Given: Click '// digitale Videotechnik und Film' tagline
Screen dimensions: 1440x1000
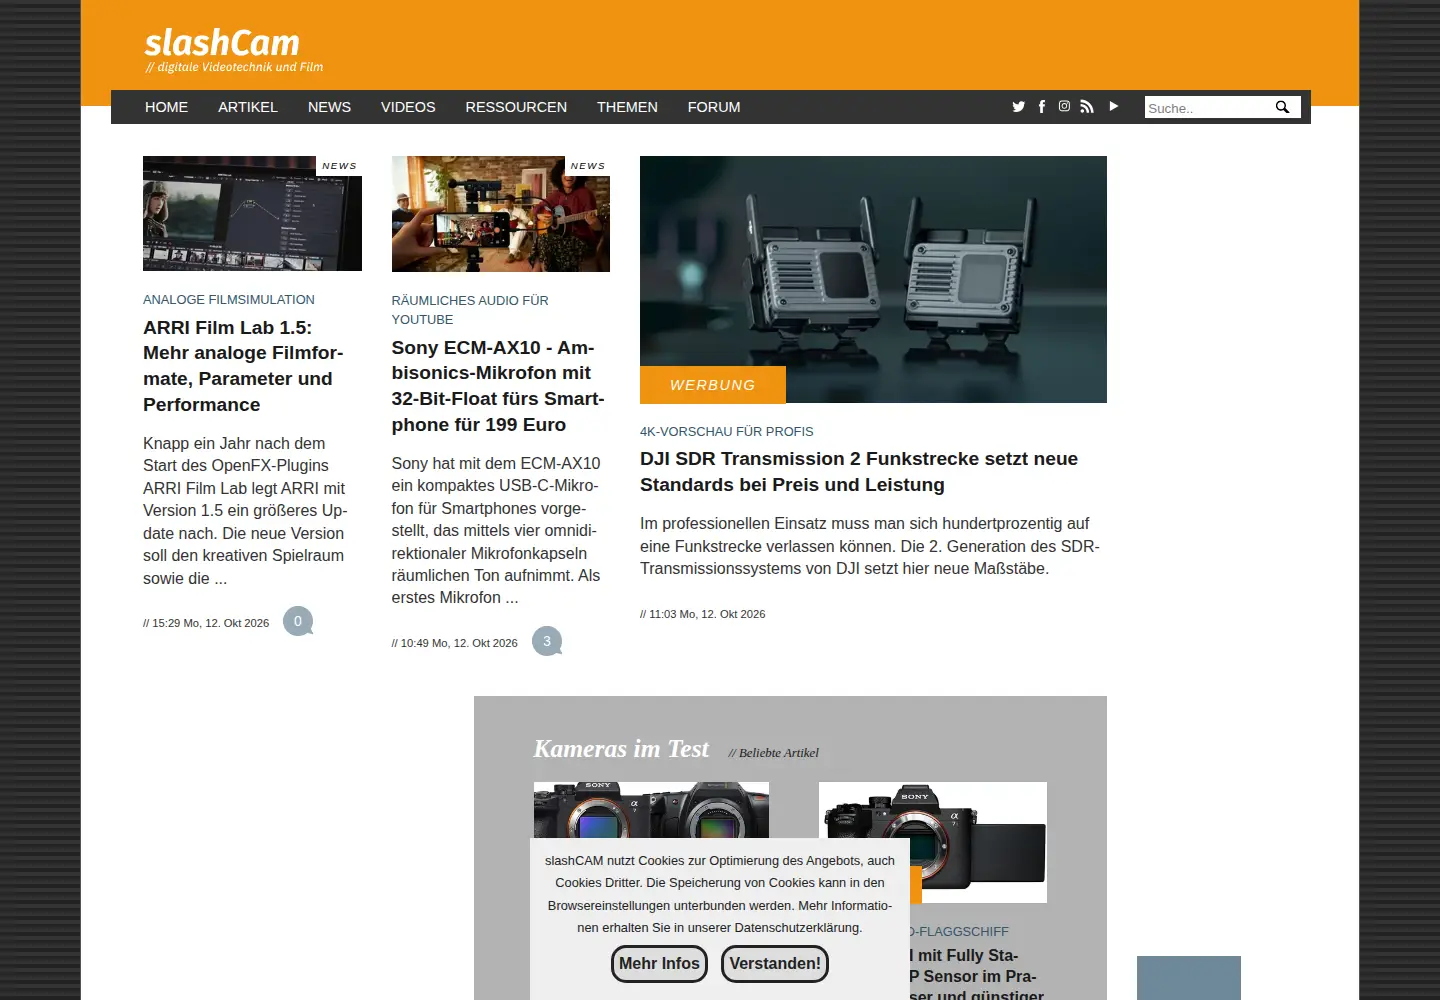Looking at the screenshot, I should tap(235, 68).
